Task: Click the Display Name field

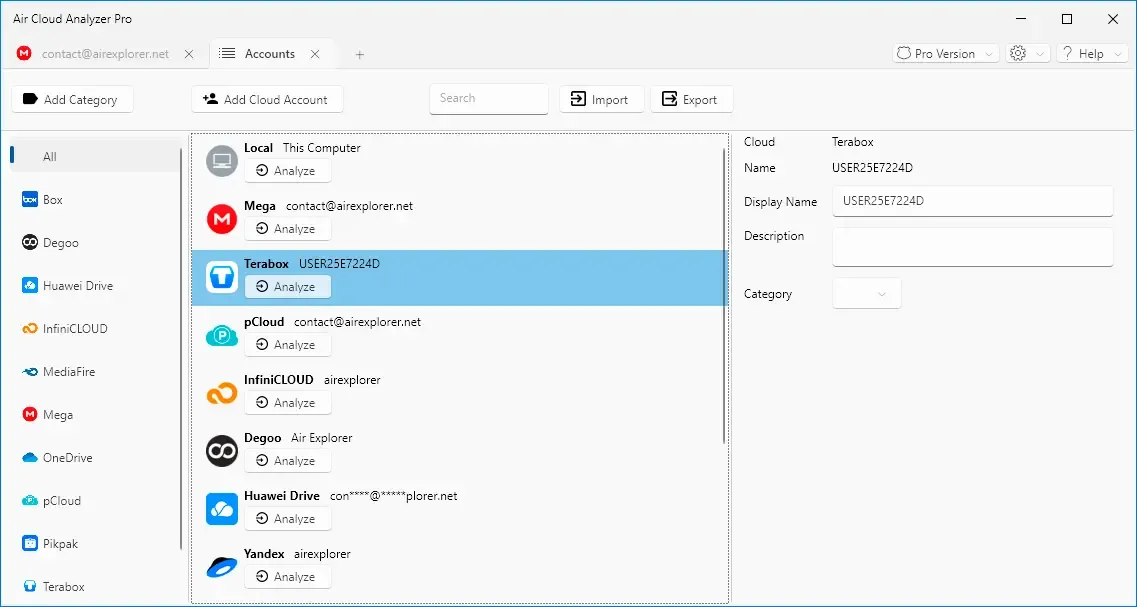Action: (x=972, y=201)
